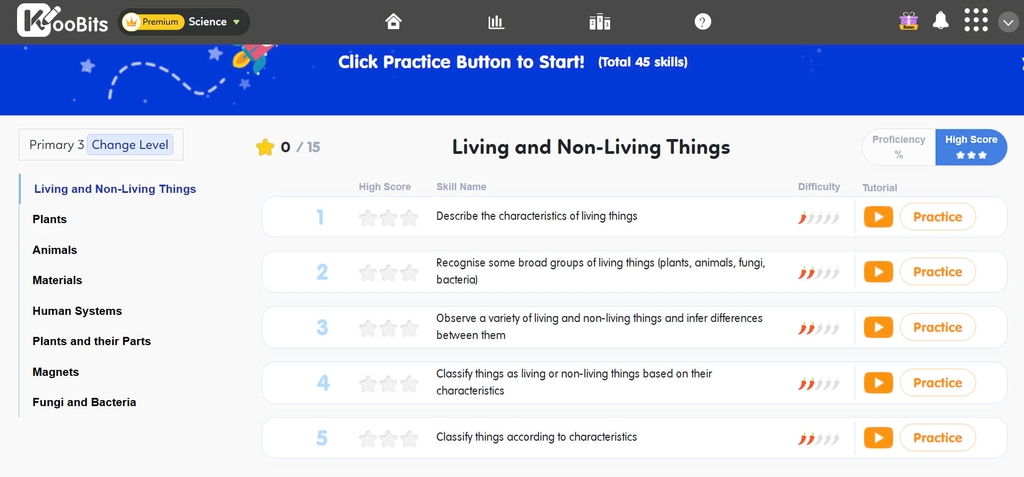Image resolution: width=1024 pixels, height=477 pixels.
Task: Start Practice for skill 2
Action: point(937,272)
